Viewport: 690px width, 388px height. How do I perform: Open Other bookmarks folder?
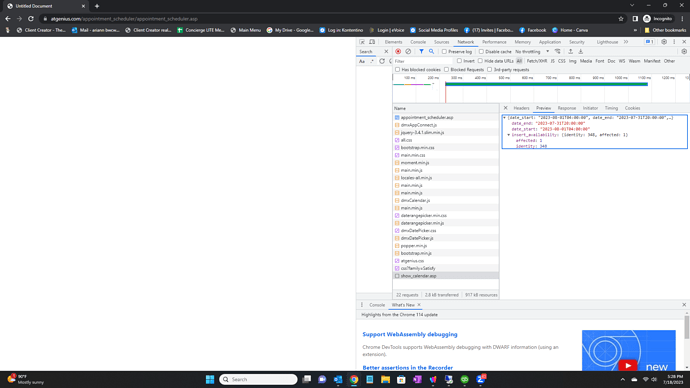click(x=665, y=30)
